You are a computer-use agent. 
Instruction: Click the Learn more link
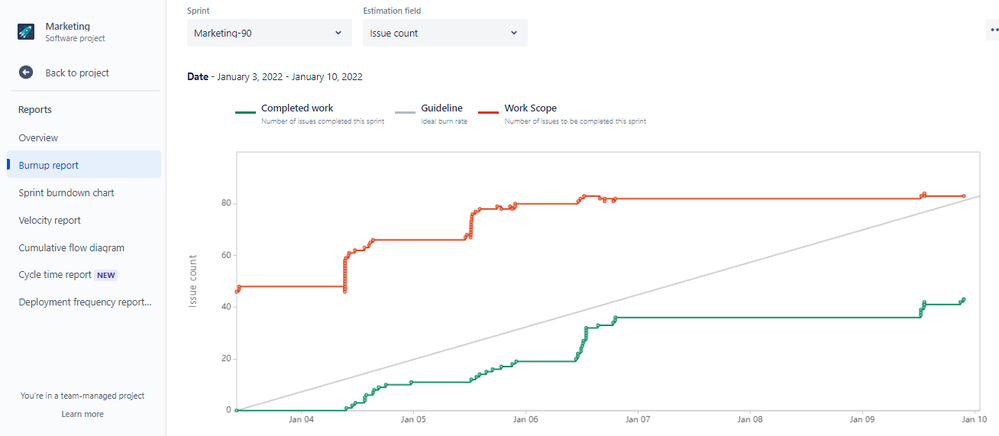click(82, 413)
